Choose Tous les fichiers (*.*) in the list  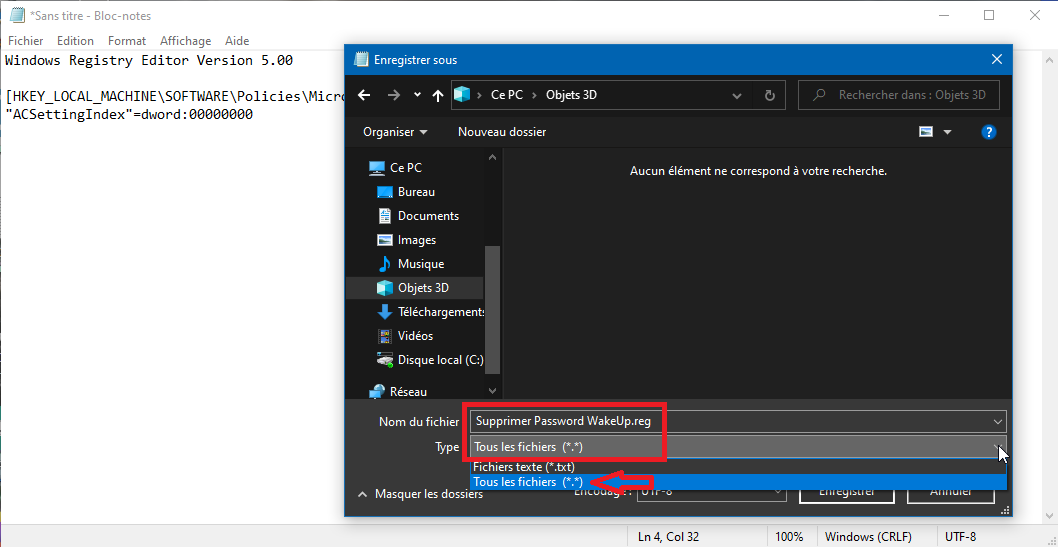[738, 482]
